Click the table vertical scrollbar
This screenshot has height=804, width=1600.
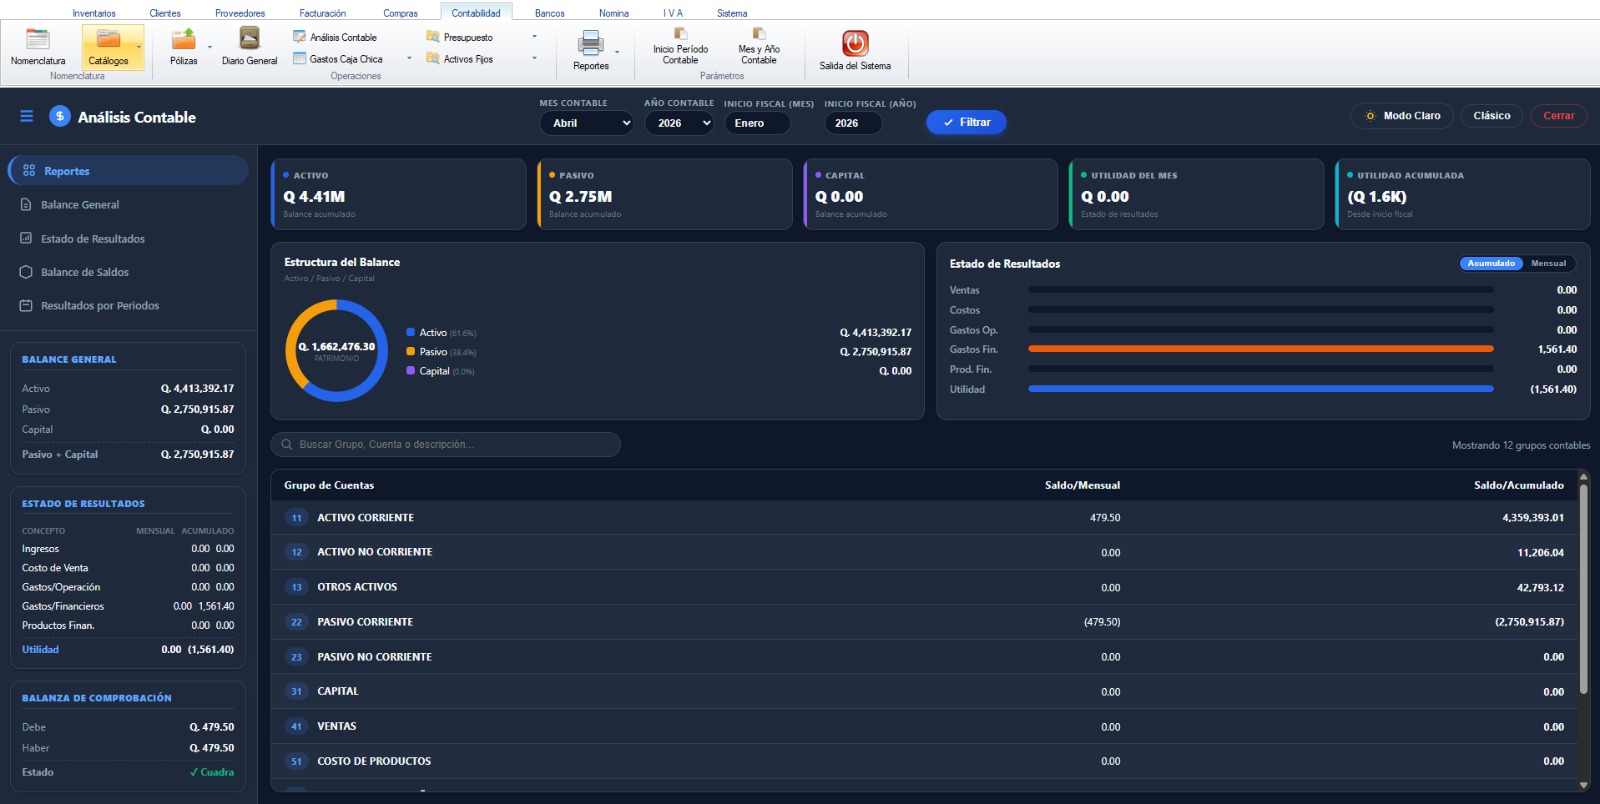(x=1583, y=590)
